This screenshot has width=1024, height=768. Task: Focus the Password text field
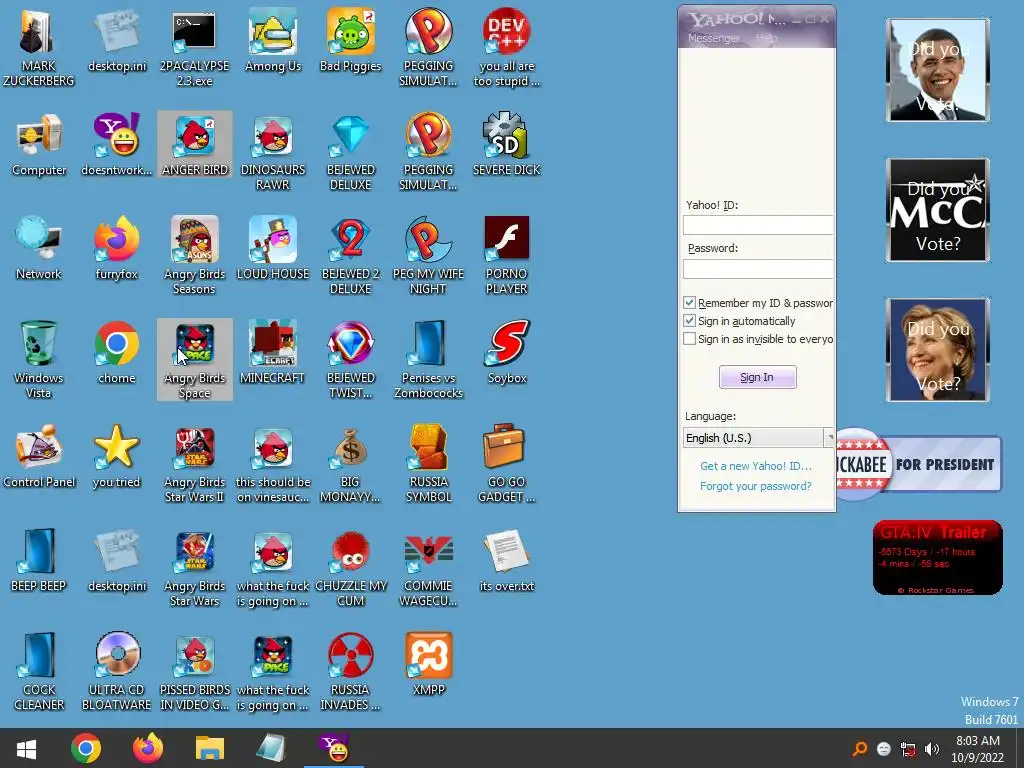(x=758, y=269)
